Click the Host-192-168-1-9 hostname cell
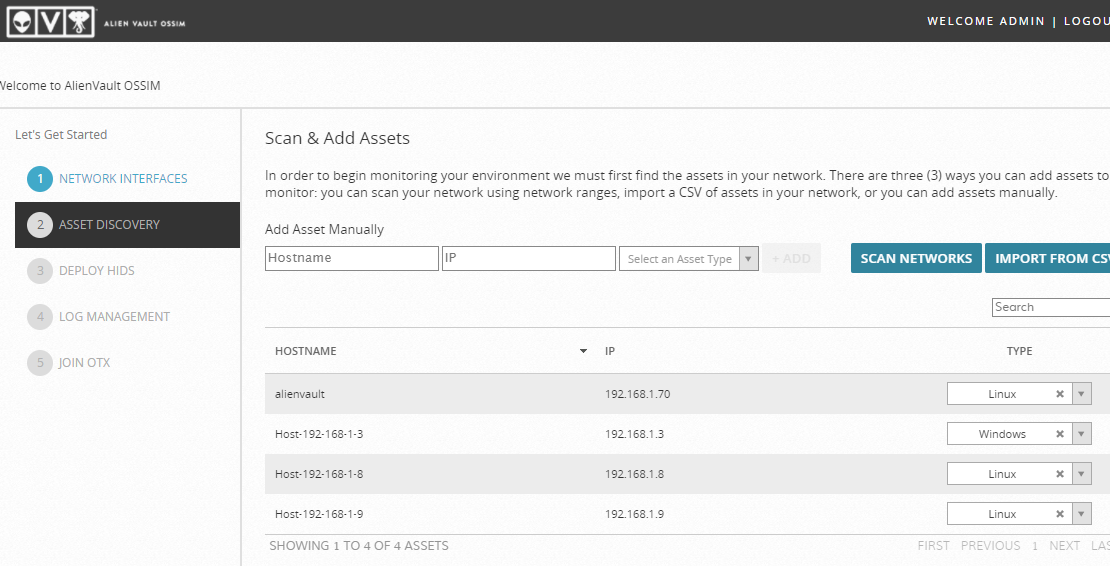 point(319,514)
